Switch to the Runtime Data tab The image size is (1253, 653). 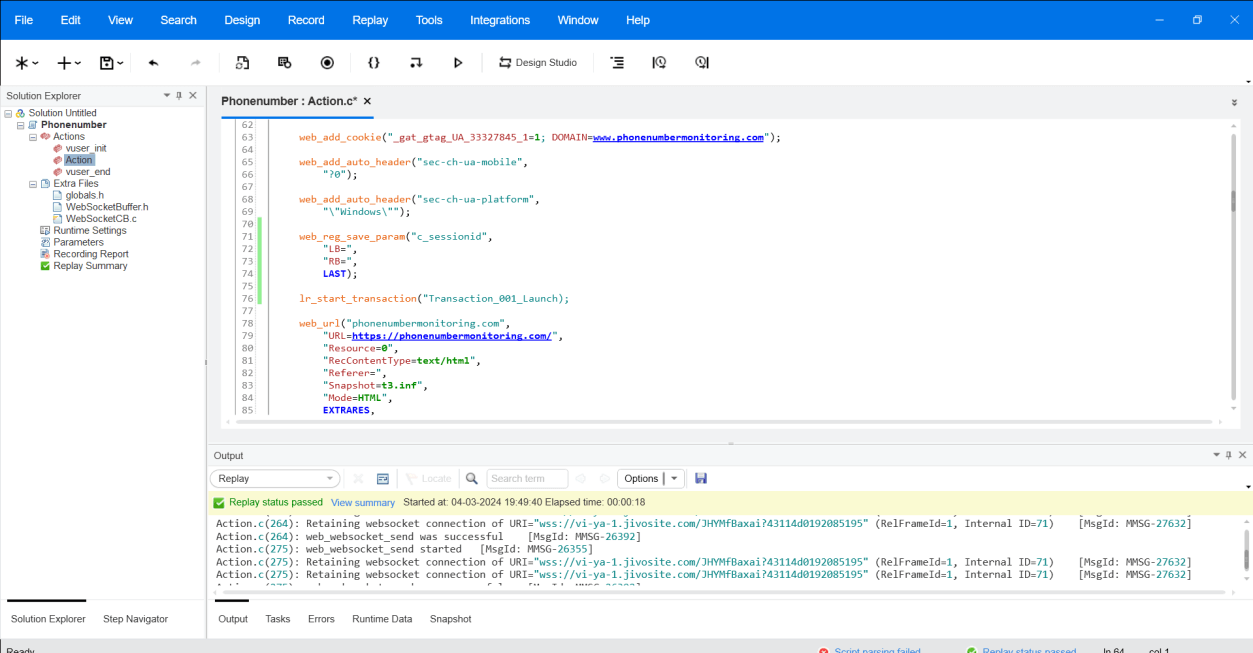[382, 619]
